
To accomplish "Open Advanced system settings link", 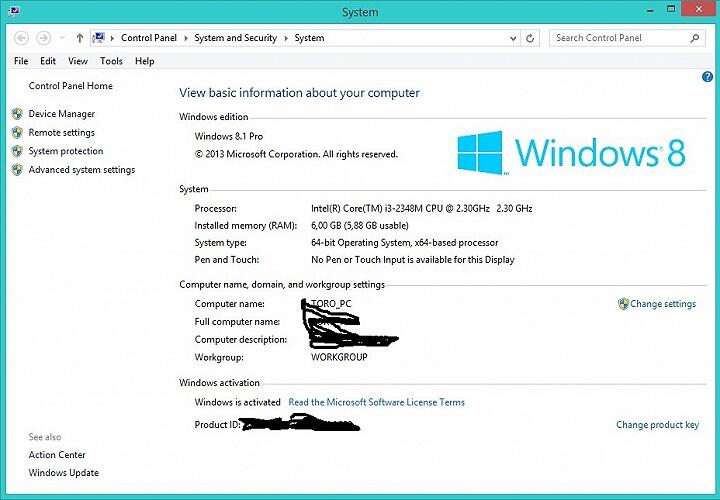I will coord(82,170).
